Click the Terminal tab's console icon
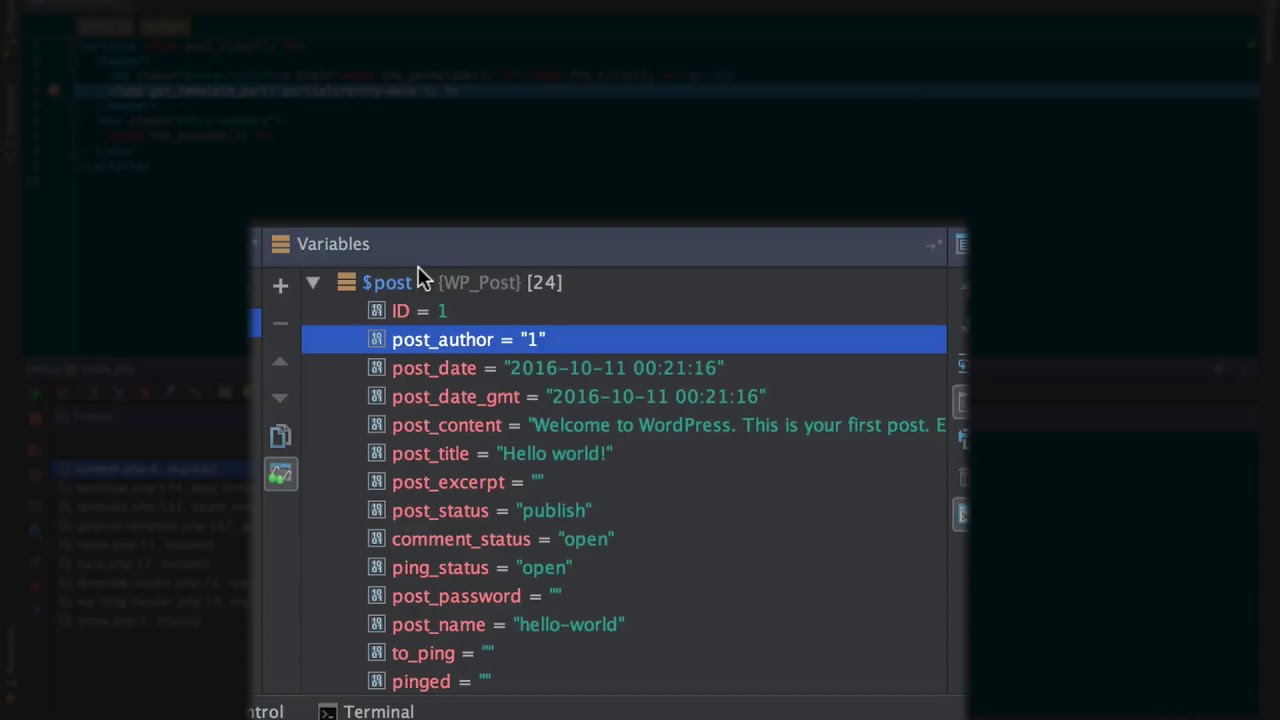Viewport: 1280px width, 720px height. tap(327, 712)
